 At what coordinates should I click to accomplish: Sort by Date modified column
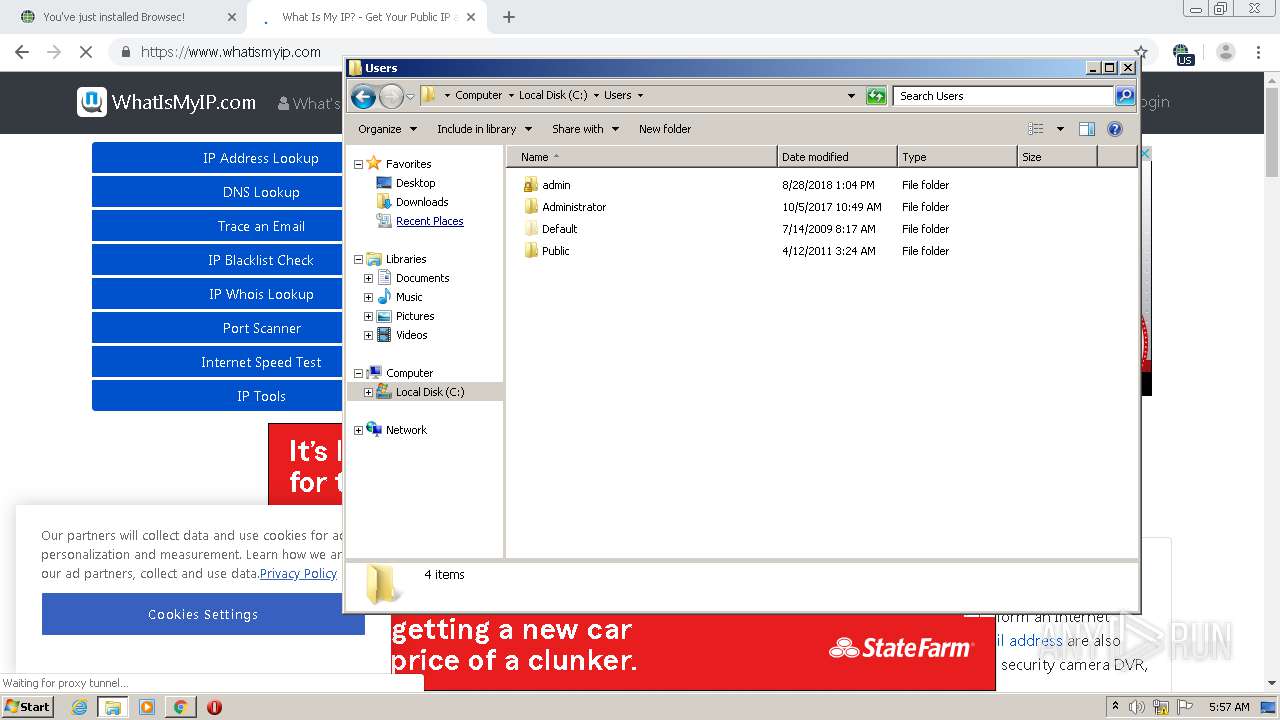[x=837, y=157]
